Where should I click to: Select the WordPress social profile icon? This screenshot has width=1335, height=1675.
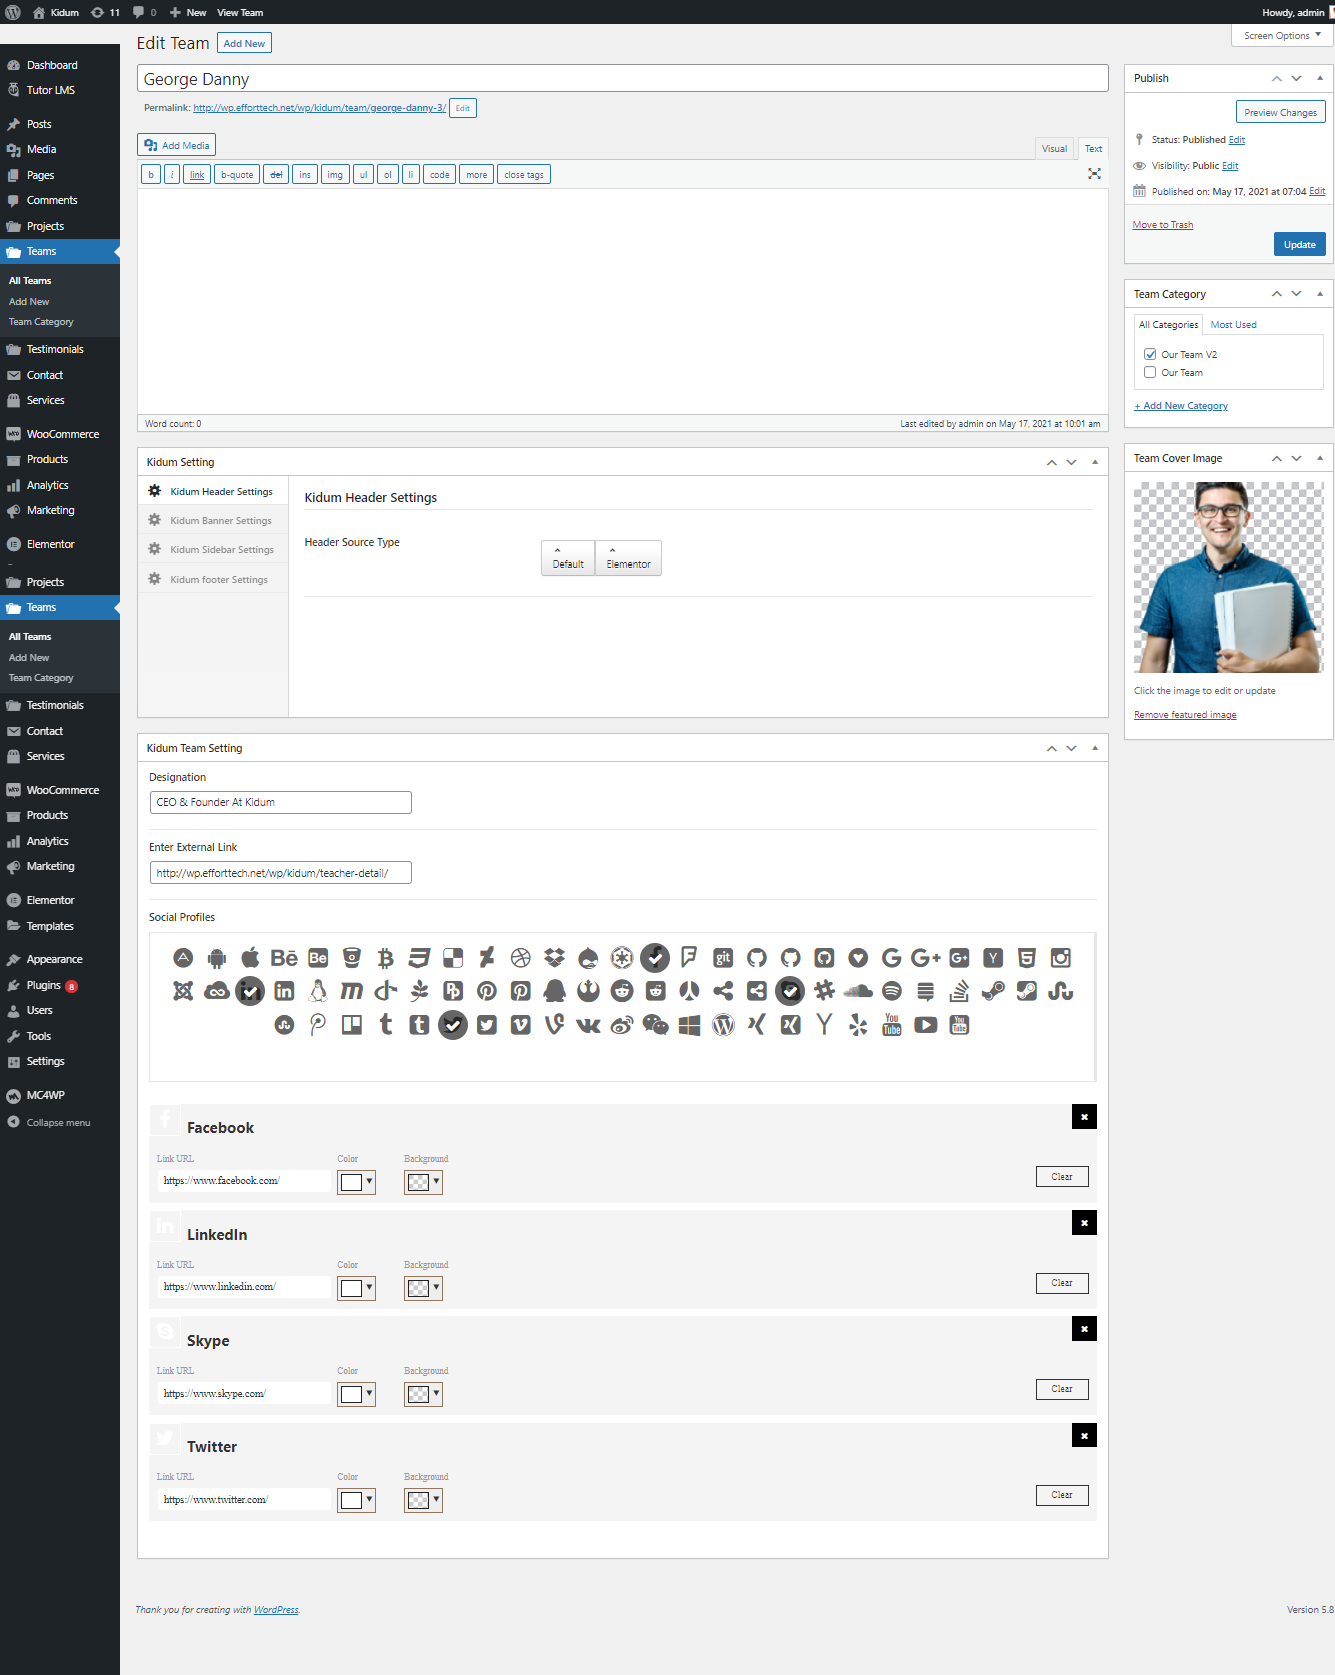[723, 1025]
